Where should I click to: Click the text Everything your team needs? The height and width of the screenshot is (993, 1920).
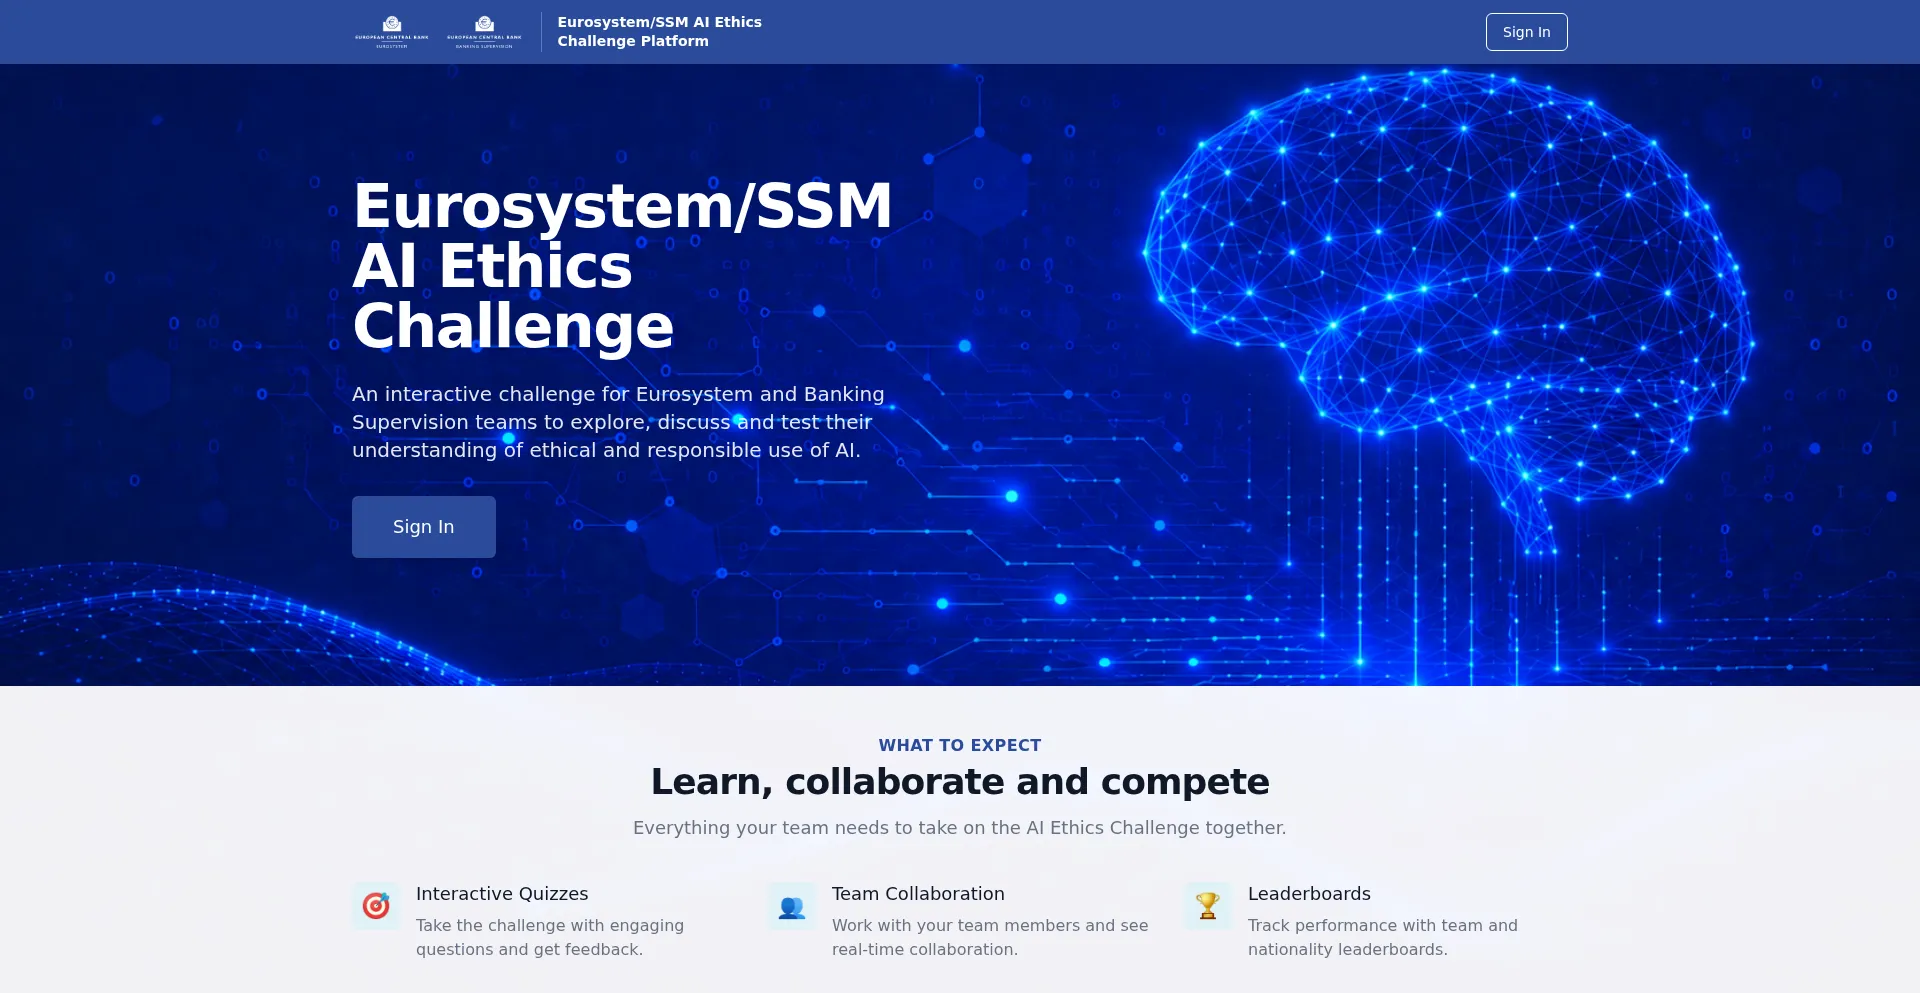[960, 828]
